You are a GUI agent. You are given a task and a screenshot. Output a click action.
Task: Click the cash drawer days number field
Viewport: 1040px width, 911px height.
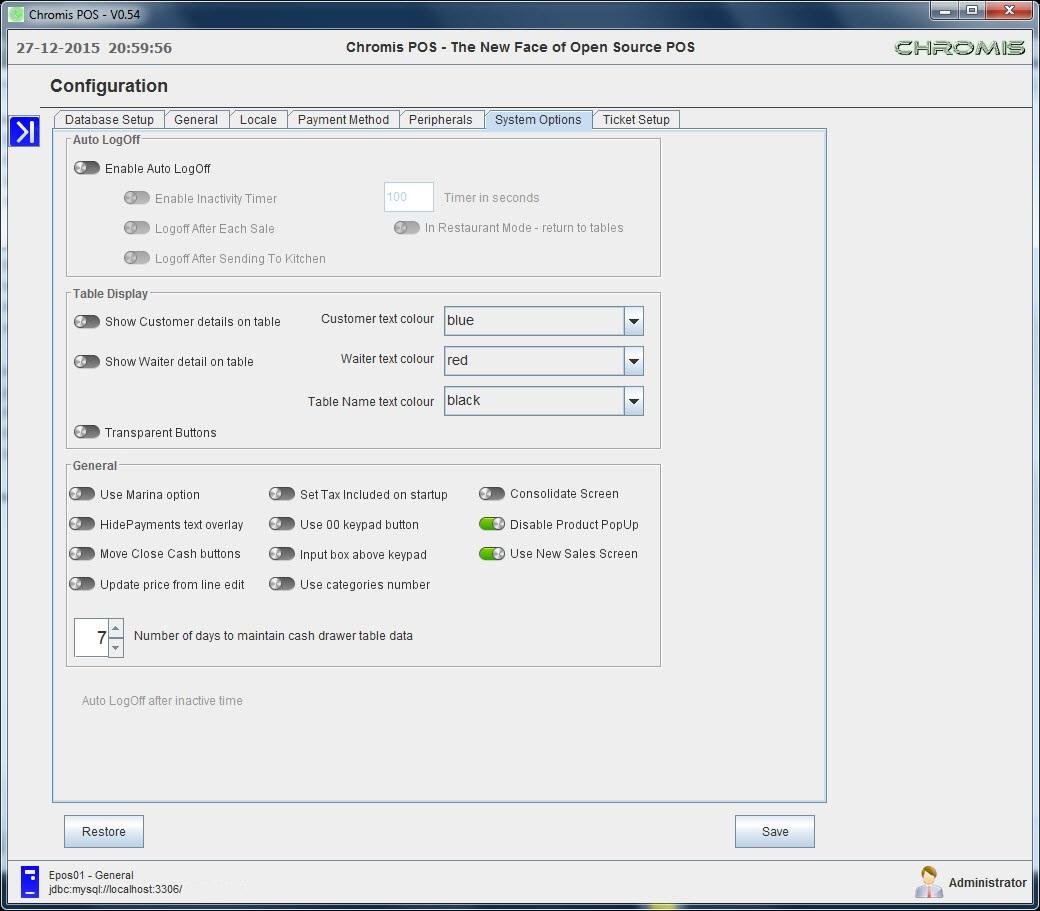[x=92, y=637]
